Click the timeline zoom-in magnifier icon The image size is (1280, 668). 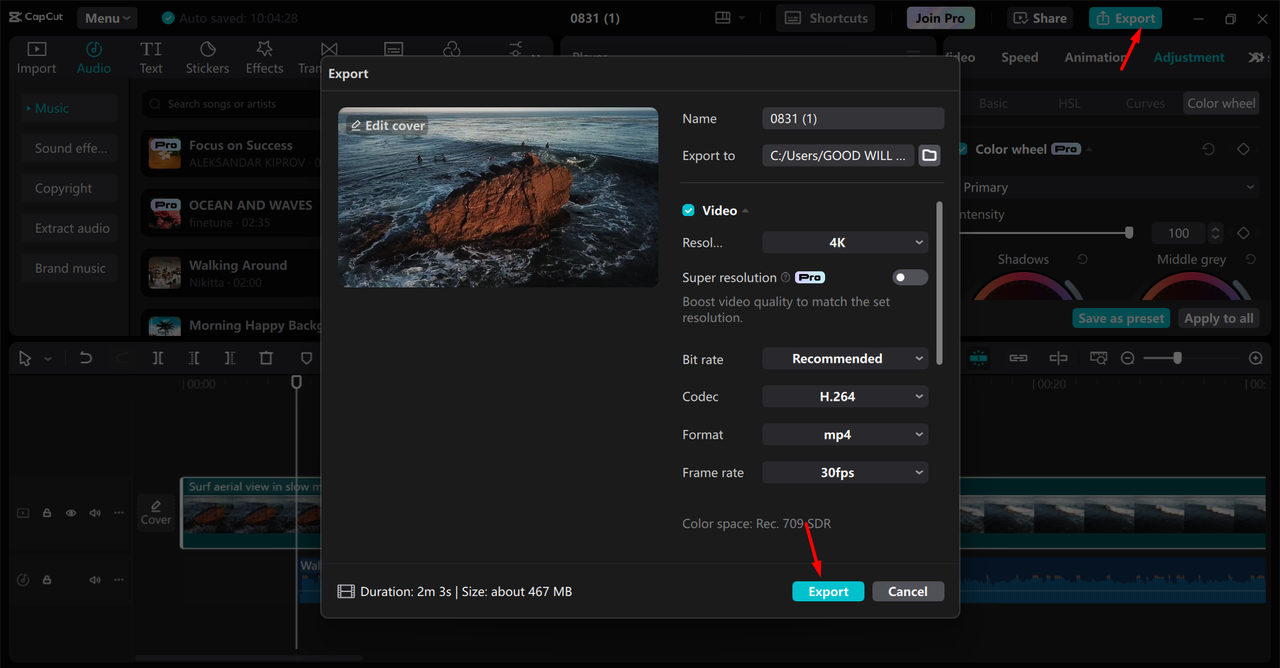[x=1256, y=358]
